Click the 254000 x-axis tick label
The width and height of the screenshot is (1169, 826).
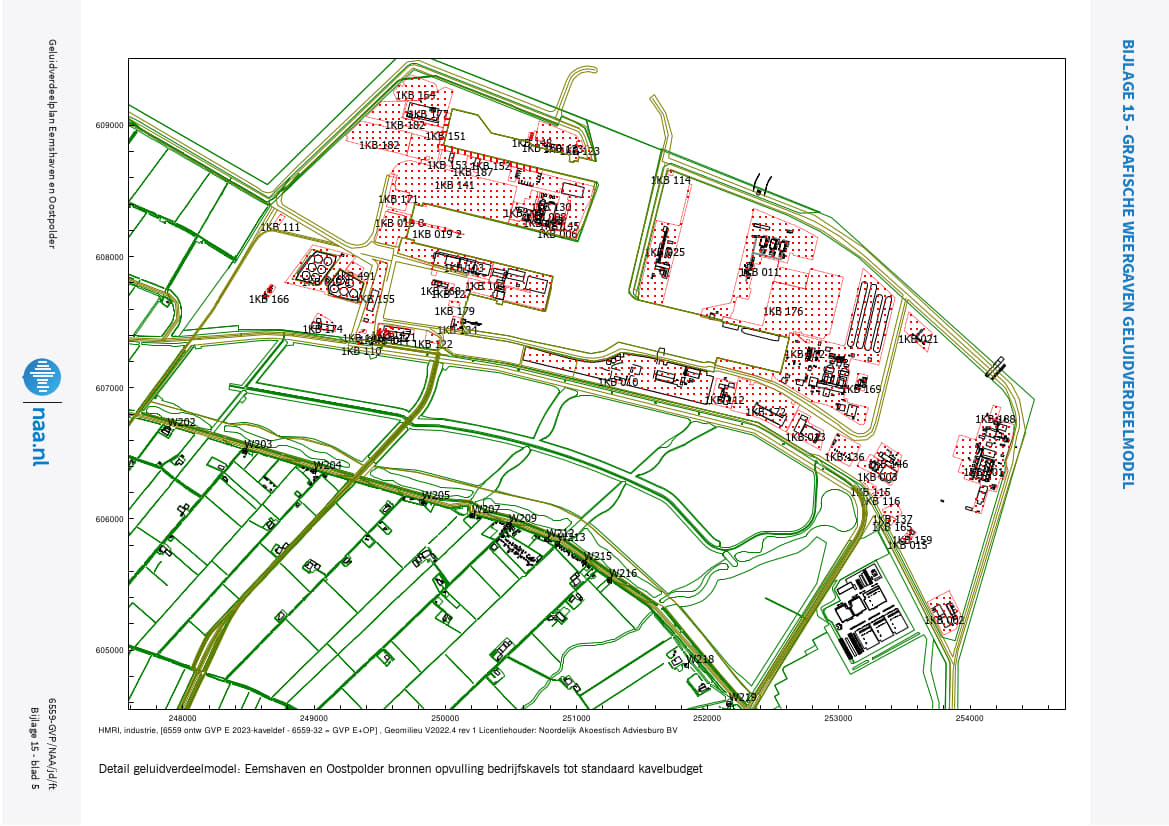tap(969, 718)
